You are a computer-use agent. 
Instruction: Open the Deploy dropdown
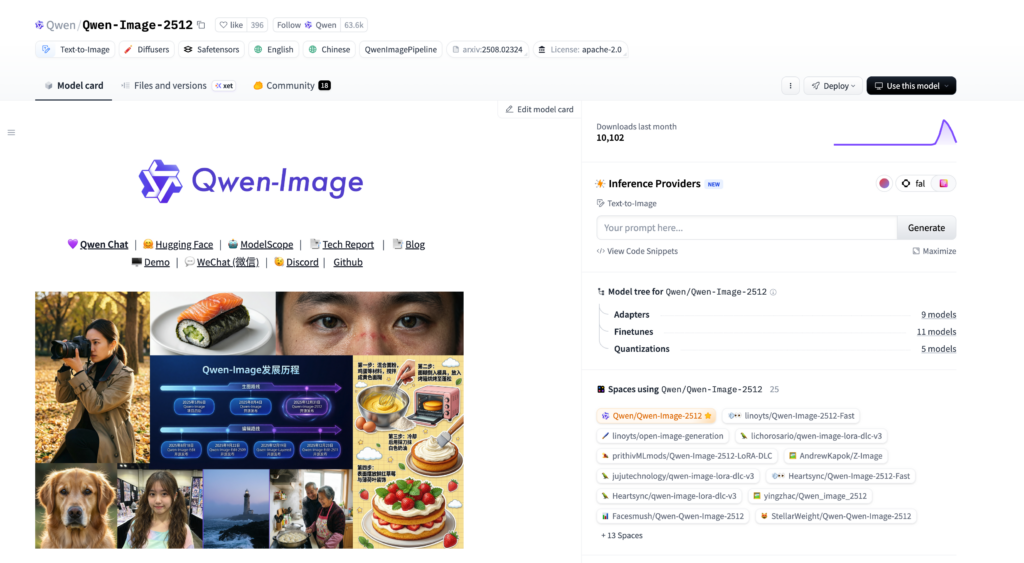click(x=833, y=86)
